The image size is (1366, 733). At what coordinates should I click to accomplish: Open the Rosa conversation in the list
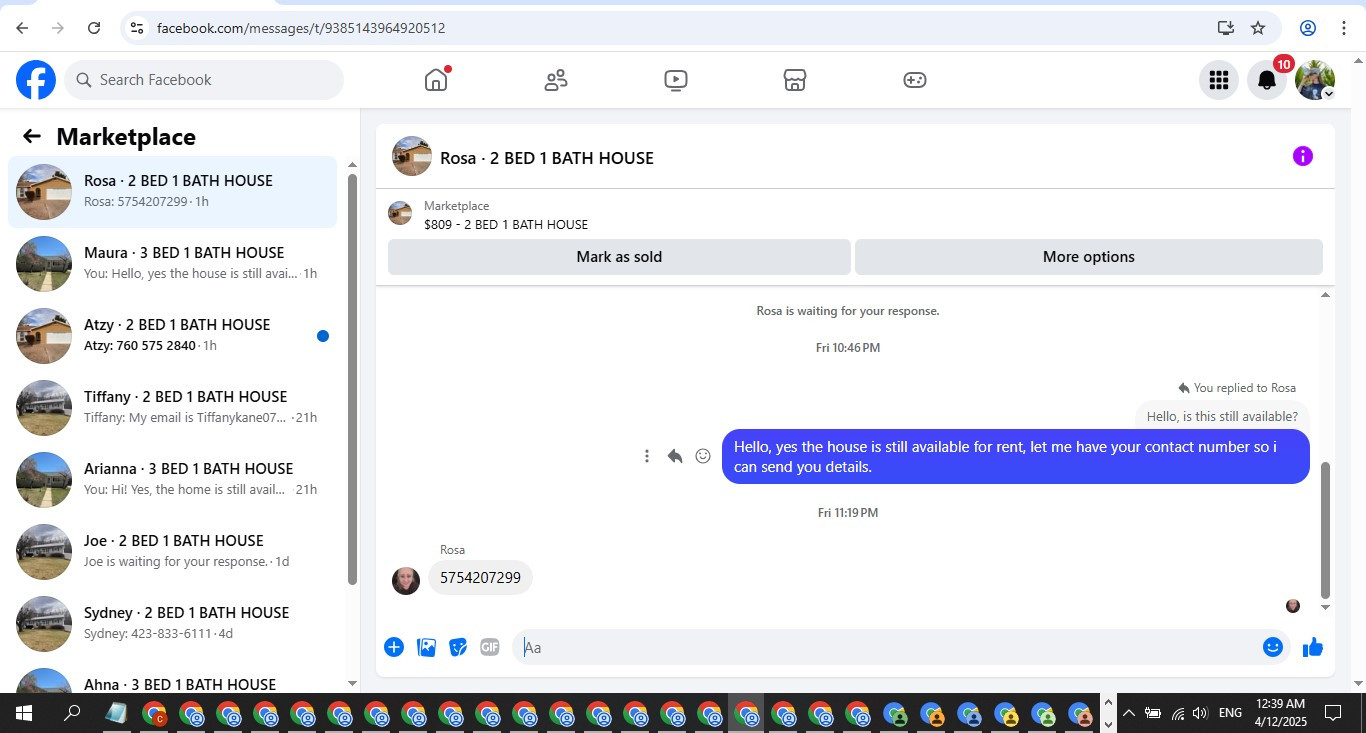coord(172,192)
